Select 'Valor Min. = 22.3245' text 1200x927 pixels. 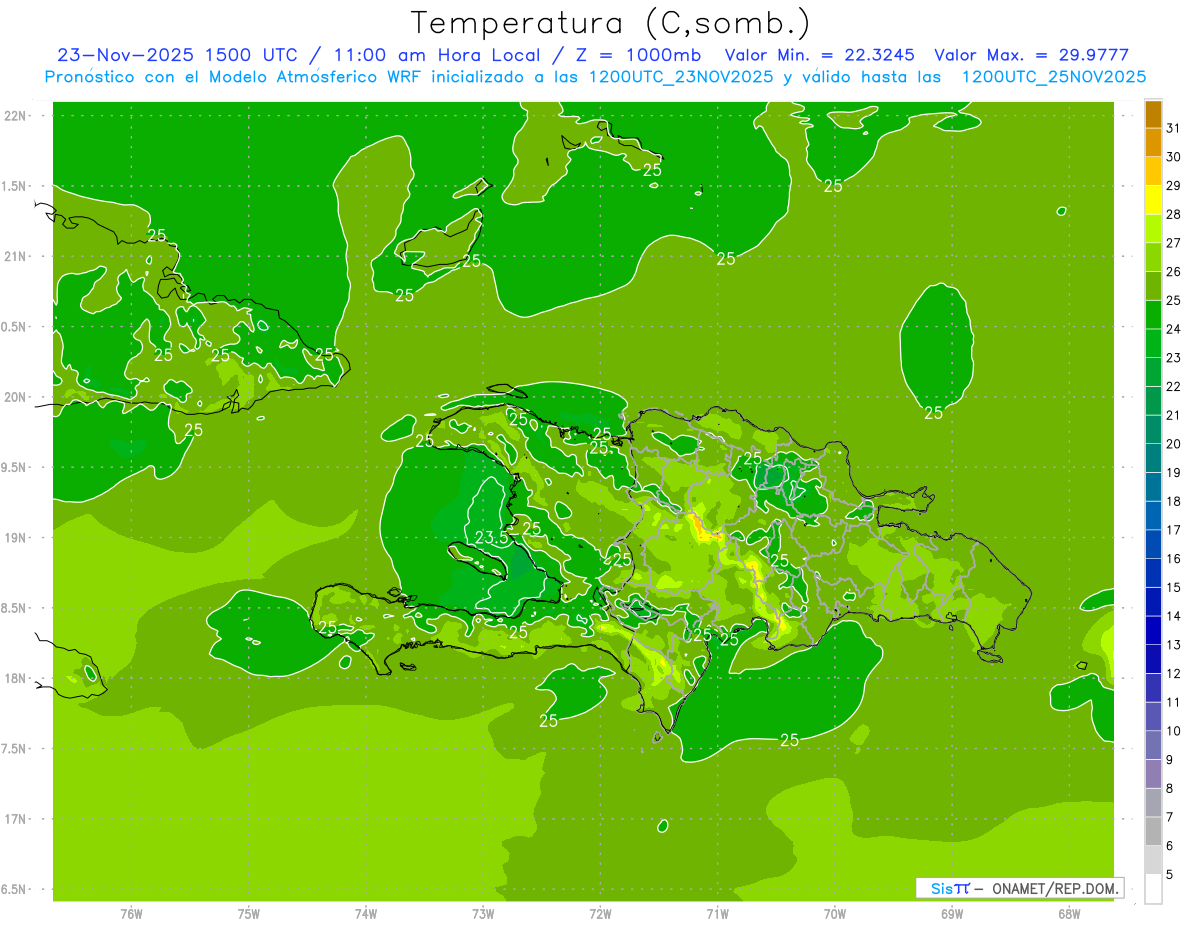click(820, 55)
